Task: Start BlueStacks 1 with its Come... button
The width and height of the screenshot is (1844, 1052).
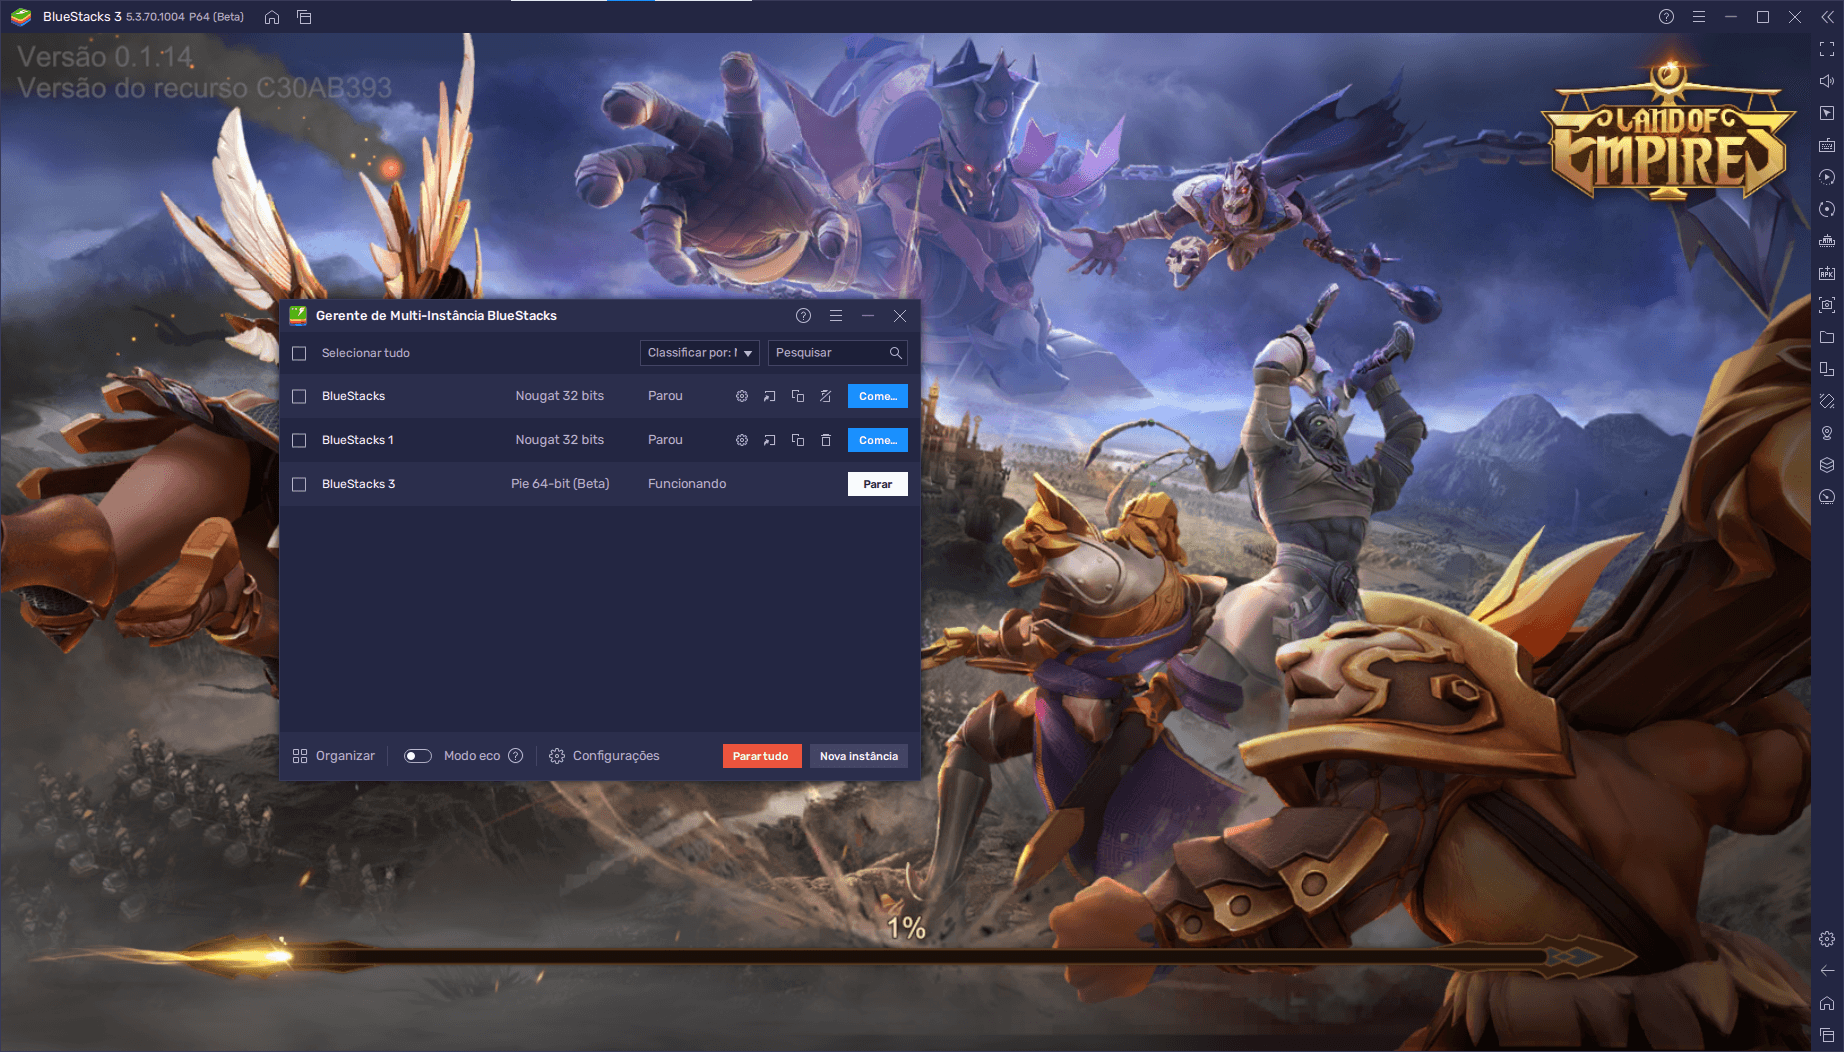Action: (878, 440)
